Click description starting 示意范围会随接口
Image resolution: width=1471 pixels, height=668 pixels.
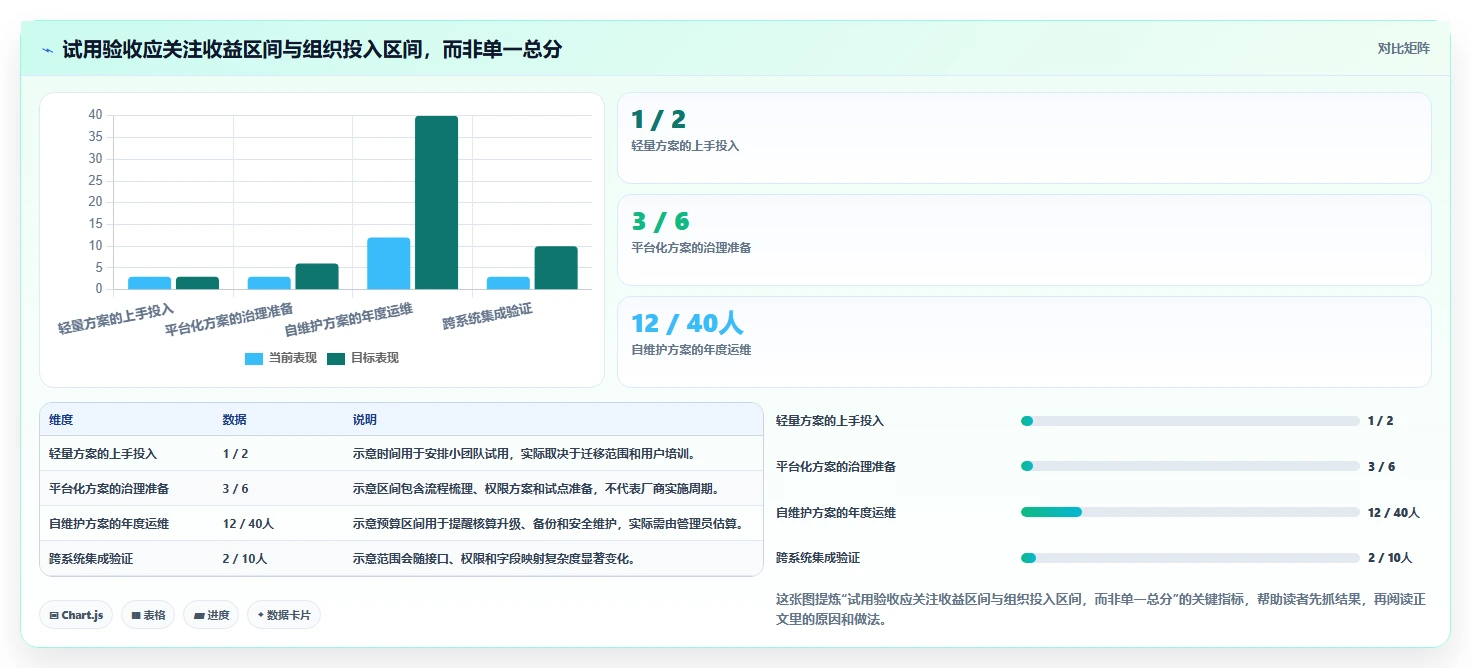[x=493, y=559]
